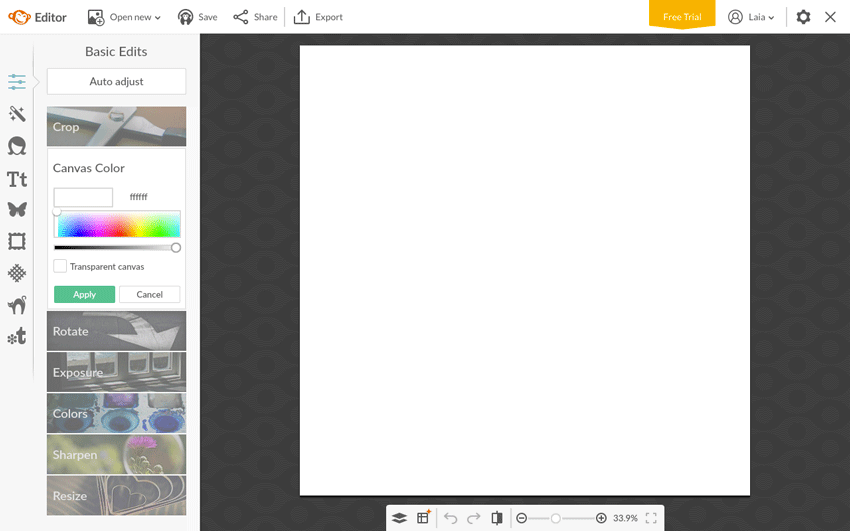Screen dimensions: 850x531
Task: Click the Export label in toolbar
Action: tap(329, 17)
